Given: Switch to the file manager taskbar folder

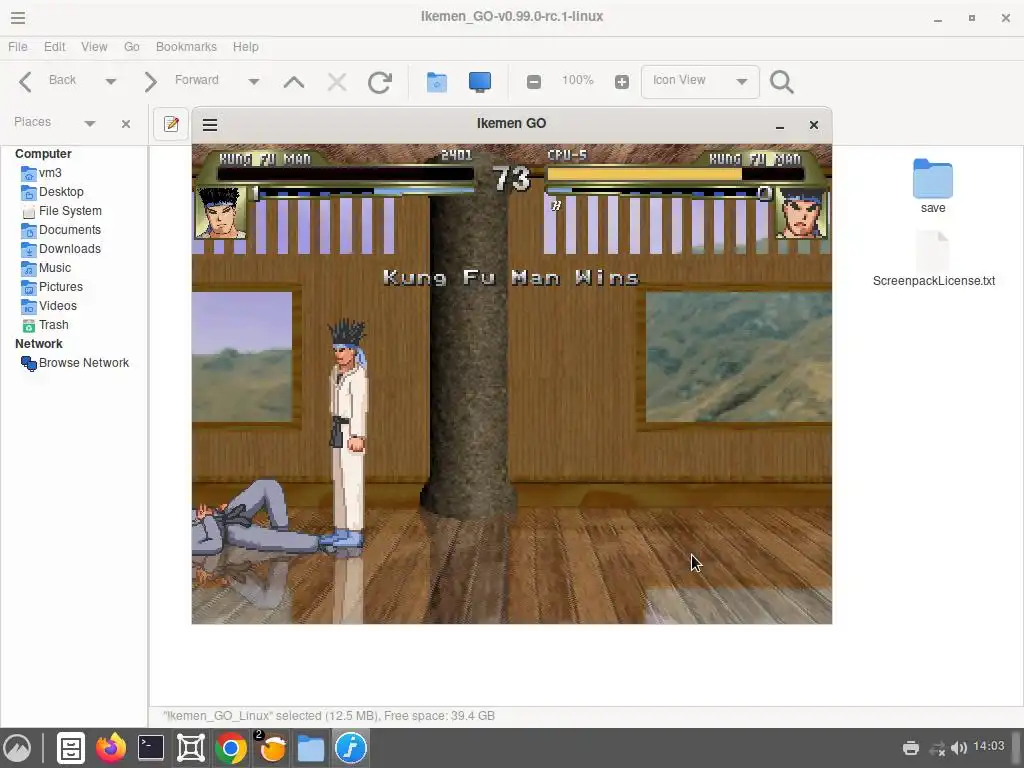Looking at the screenshot, I should pos(311,748).
